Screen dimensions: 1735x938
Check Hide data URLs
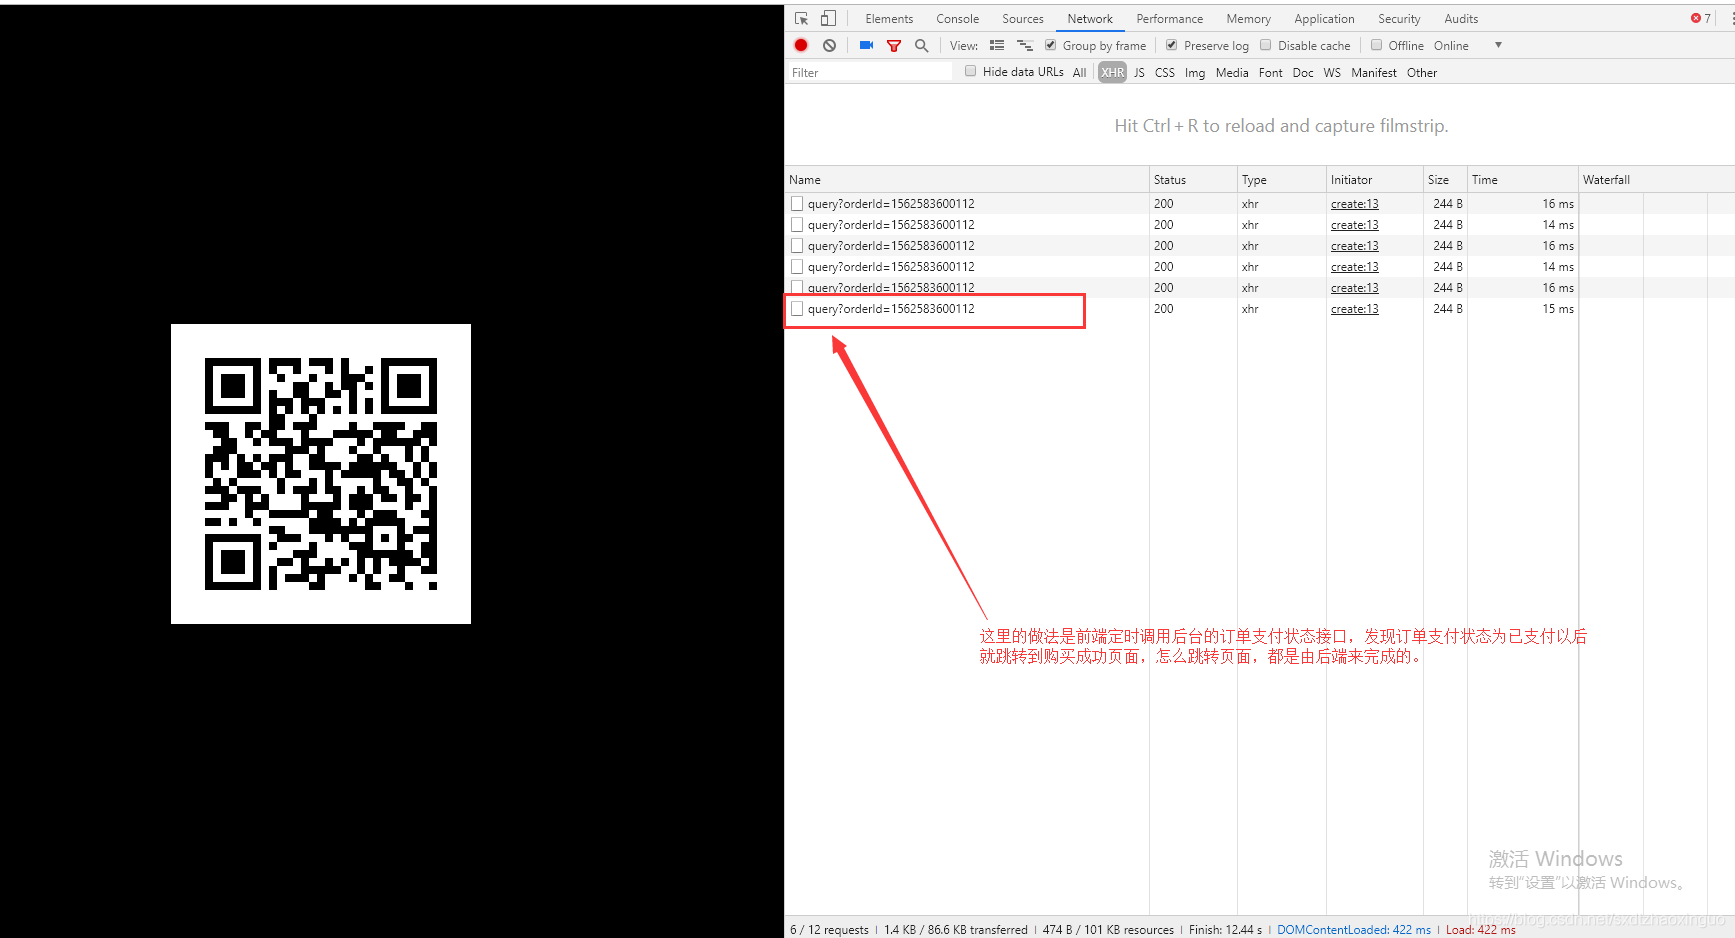(971, 71)
